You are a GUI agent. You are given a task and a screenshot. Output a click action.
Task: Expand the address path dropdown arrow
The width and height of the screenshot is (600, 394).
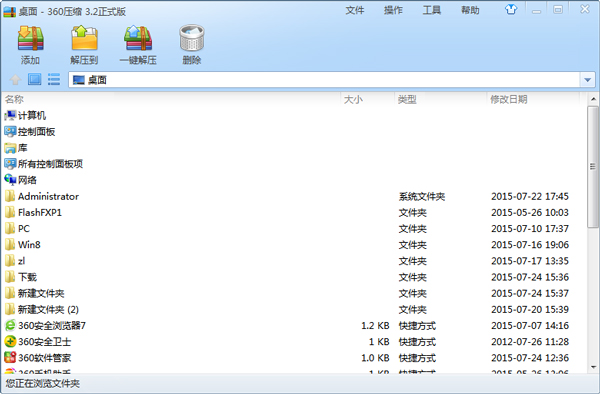[587, 80]
